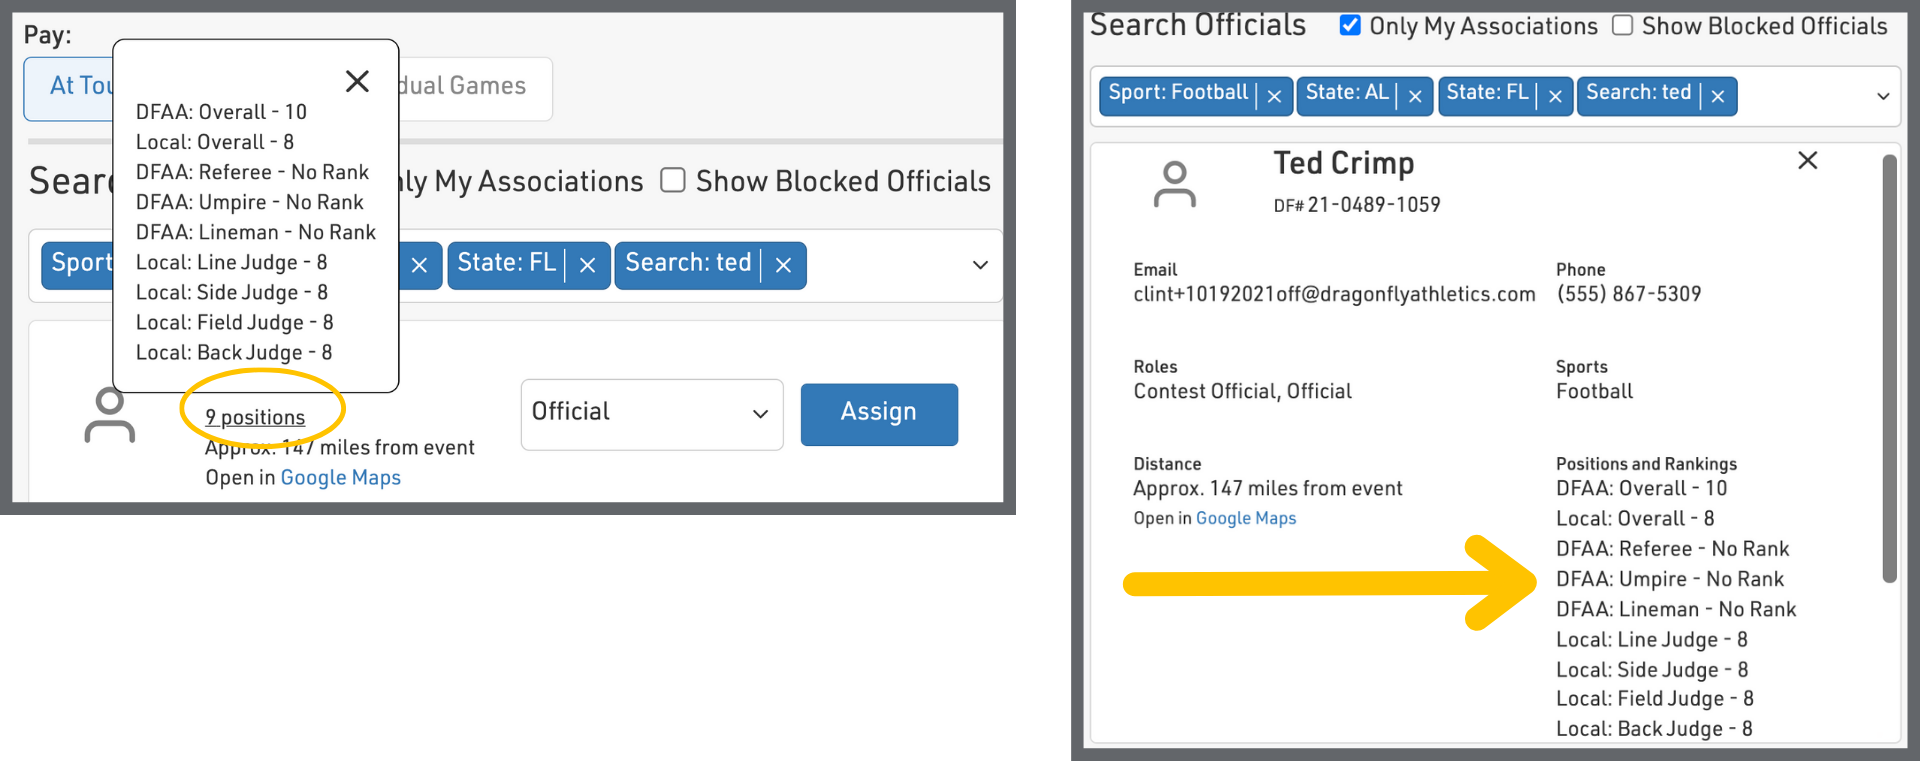Remove the Search: ted filter in right panel
This screenshot has height=762, width=1920.
[1718, 96]
